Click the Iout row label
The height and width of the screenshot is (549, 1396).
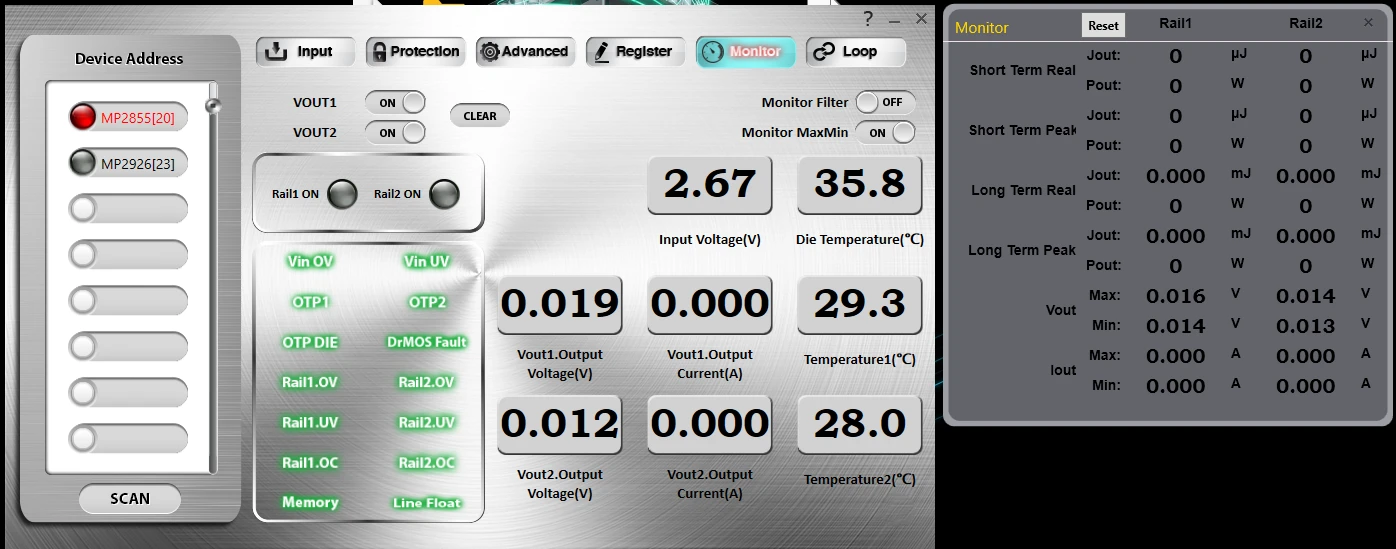pos(1063,370)
